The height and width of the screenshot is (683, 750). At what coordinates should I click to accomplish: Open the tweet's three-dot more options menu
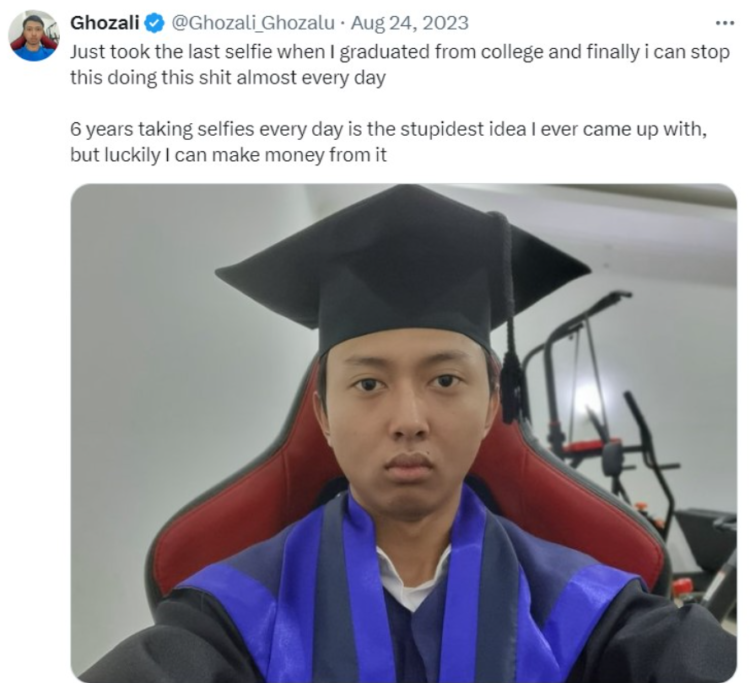pos(725,22)
